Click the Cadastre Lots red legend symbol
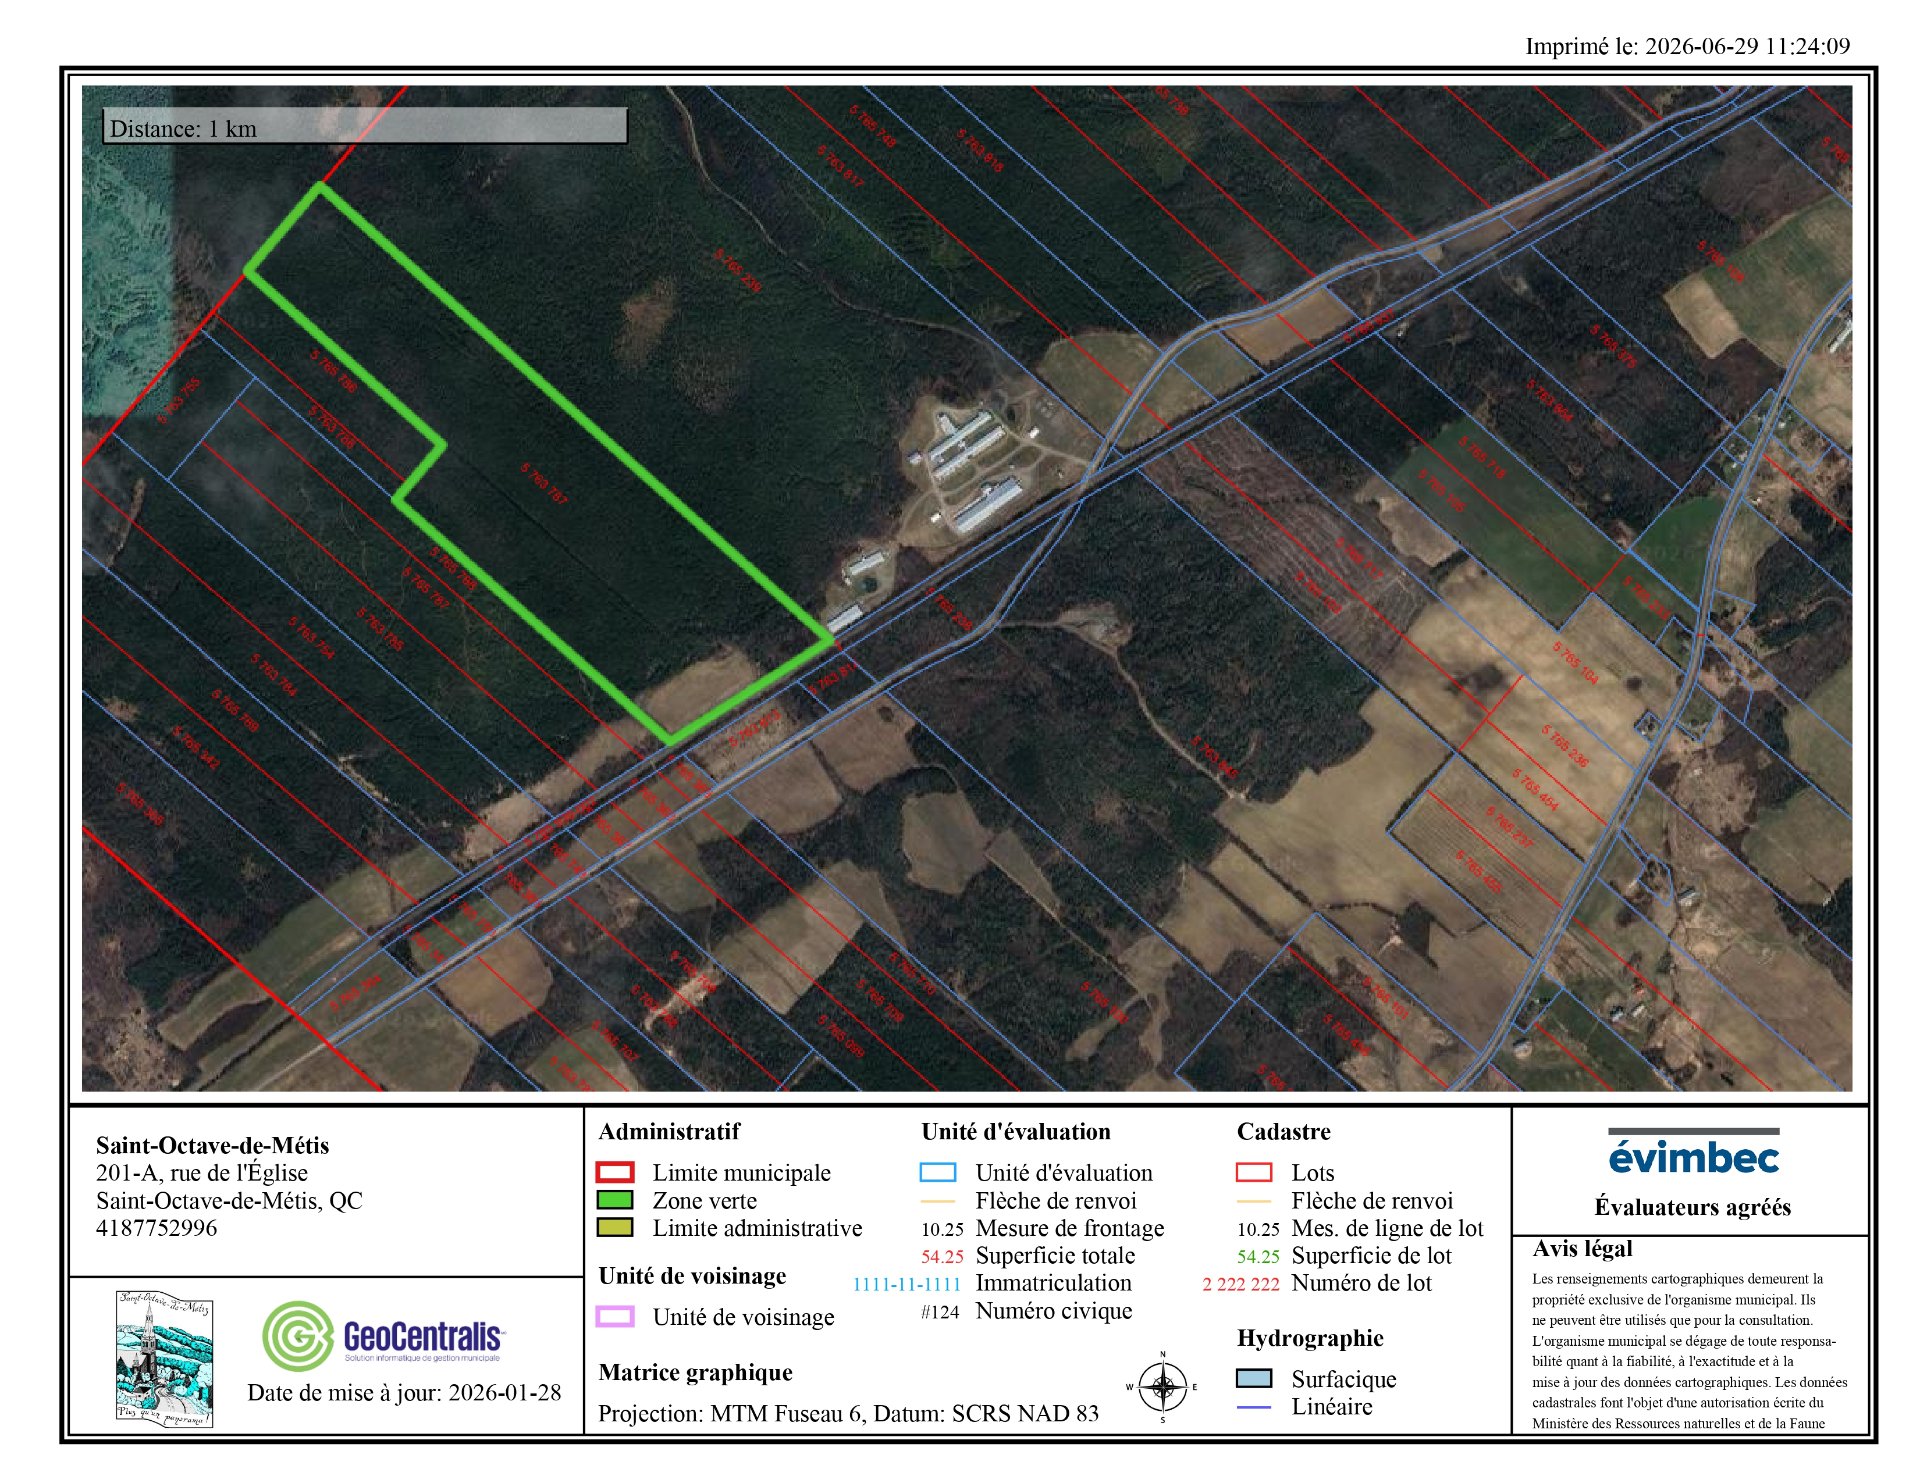The height and width of the screenshot is (1483, 1920). (x=1254, y=1172)
